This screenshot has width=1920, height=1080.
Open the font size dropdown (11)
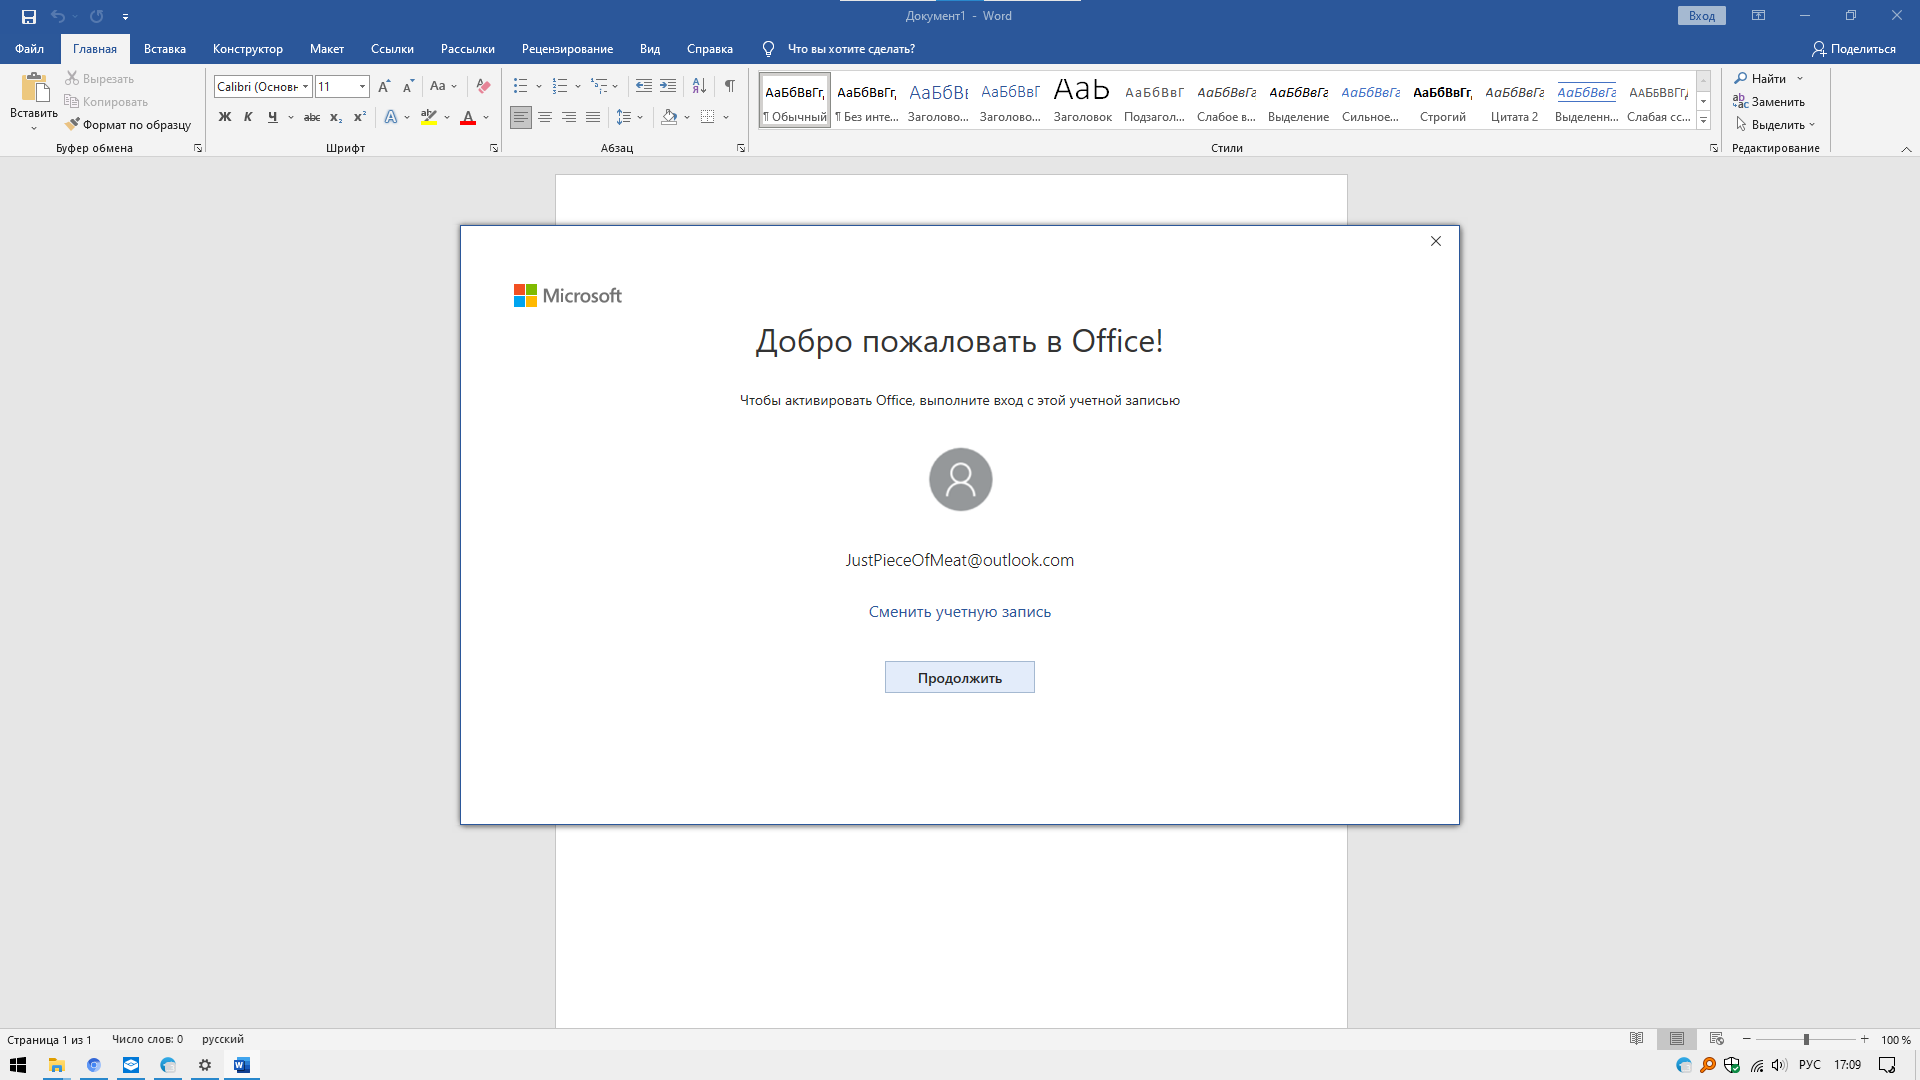(362, 87)
